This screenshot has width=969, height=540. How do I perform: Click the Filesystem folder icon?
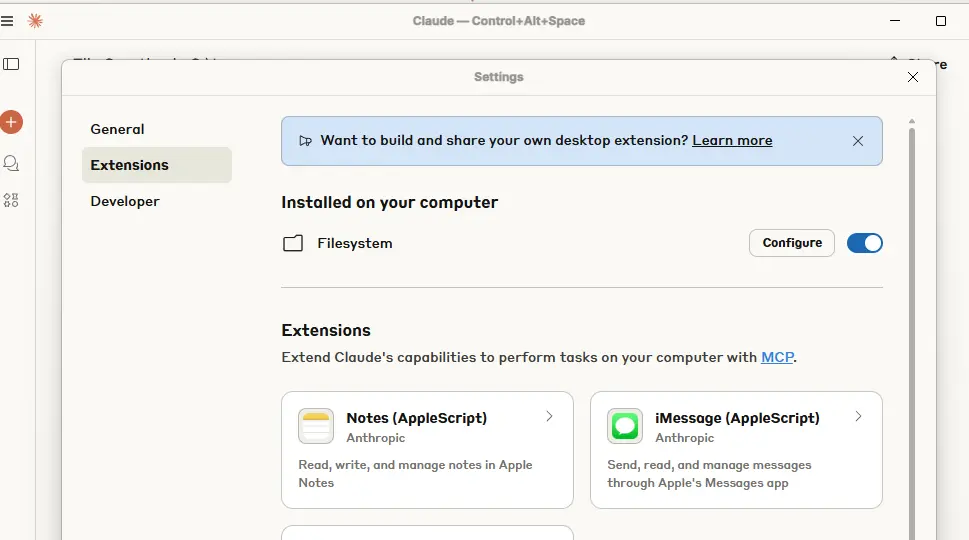[x=293, y=243]
